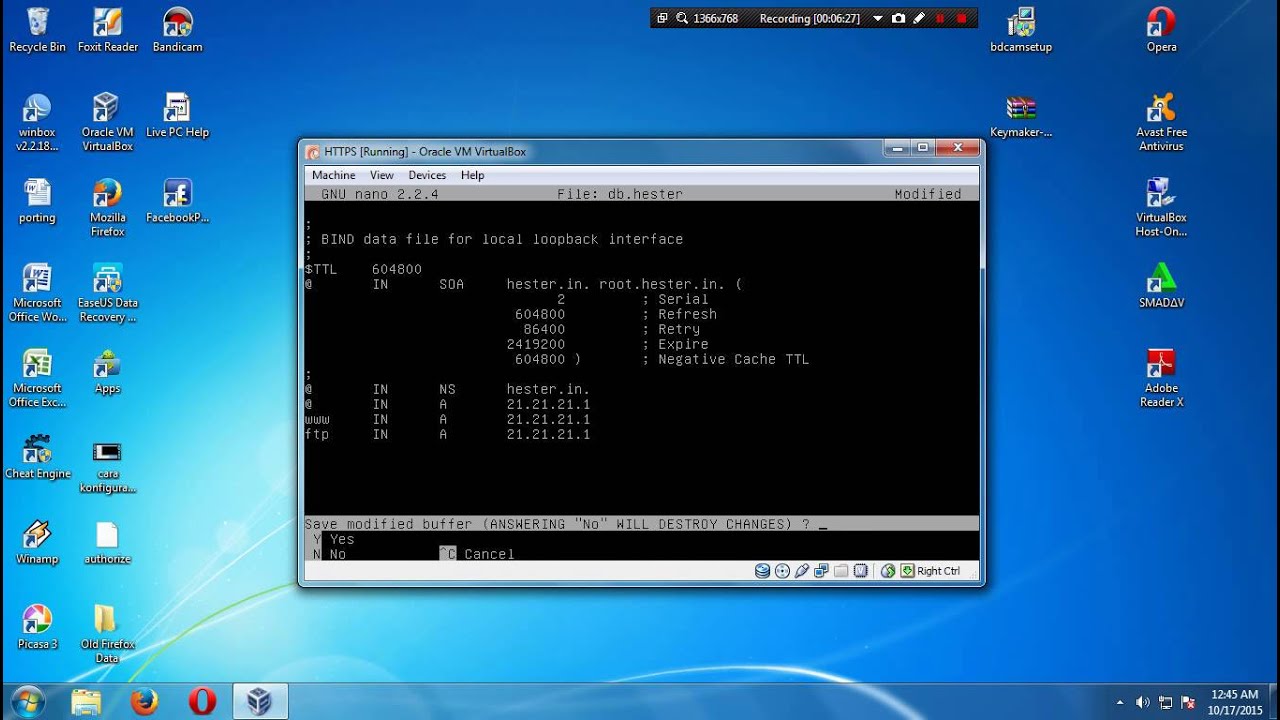Screen dimensions: 1280x720
Task: Click the Bandicam window-mode icon
Action: (x=662, y=18)
